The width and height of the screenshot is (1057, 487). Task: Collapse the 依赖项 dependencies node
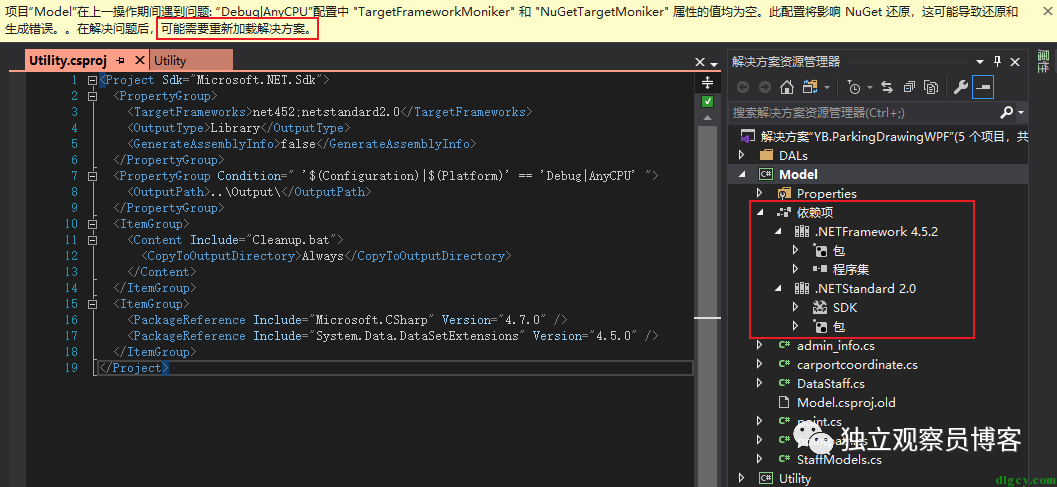pyautogui.click(x=760, y=212)
